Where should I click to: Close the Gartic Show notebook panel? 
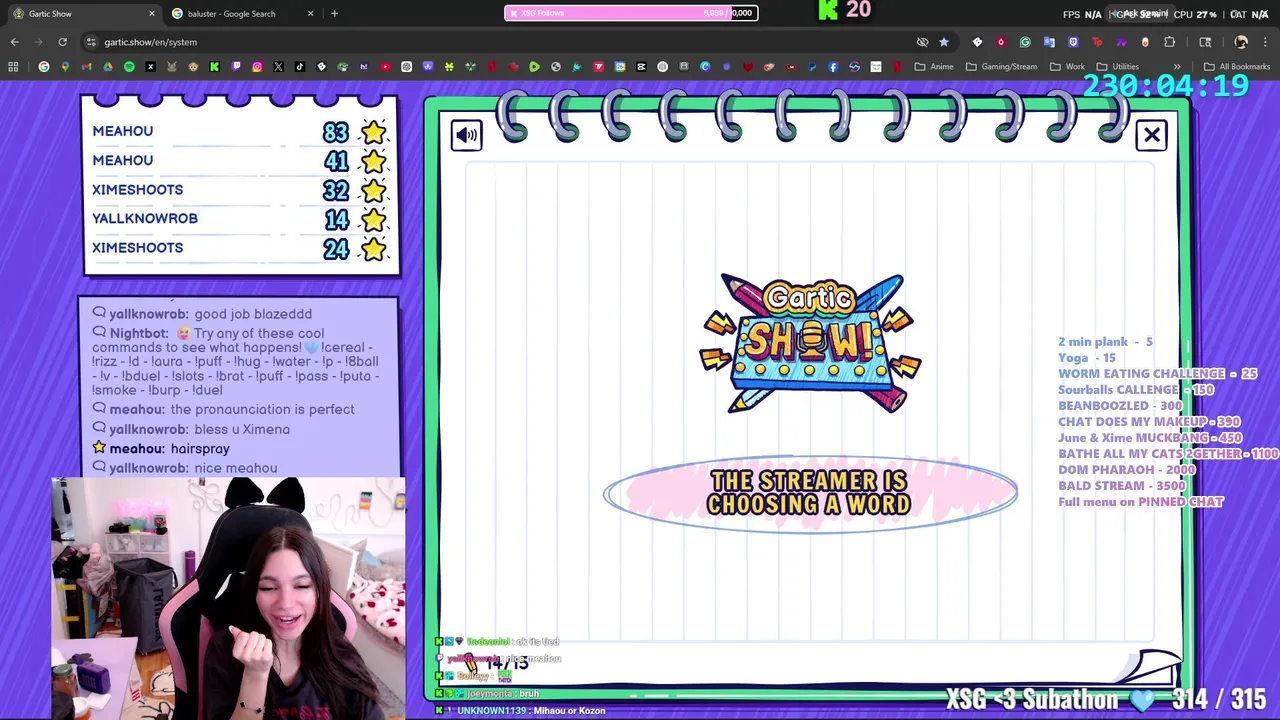1152,135
